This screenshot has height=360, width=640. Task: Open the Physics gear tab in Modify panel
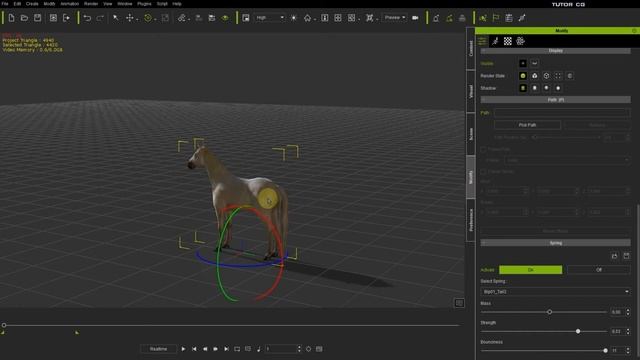pos(520,41)
